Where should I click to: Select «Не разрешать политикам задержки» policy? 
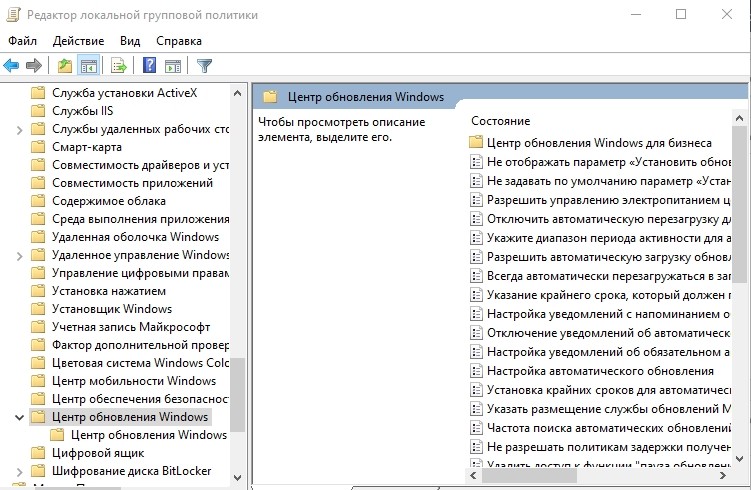[x=609, y=447]
